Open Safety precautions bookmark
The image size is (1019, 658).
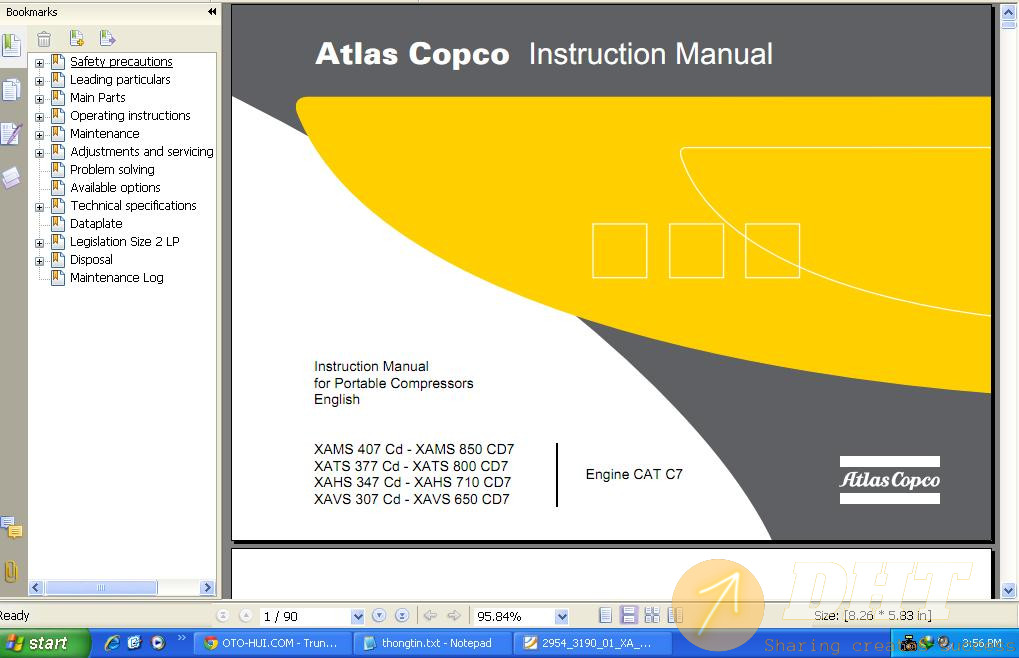122,62
